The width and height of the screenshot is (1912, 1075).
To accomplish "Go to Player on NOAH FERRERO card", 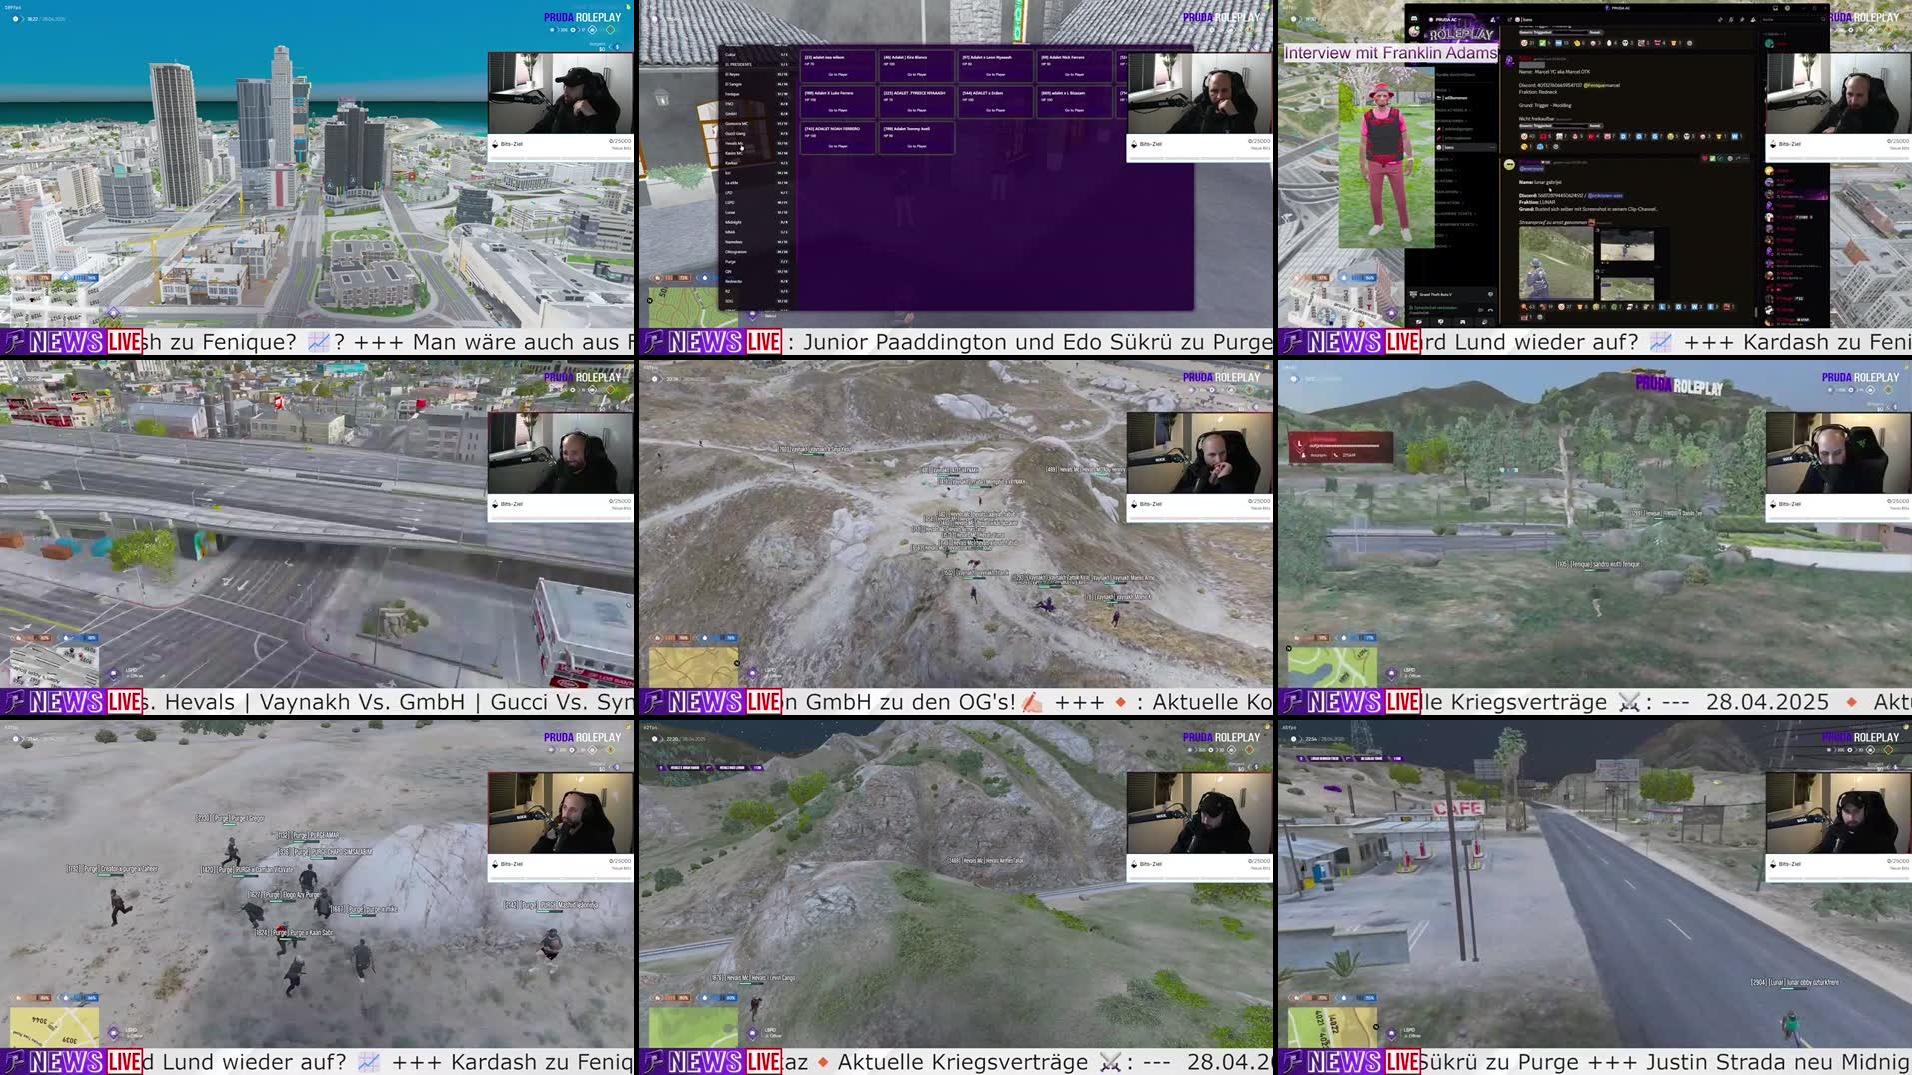I will pyautogui.click(x=838, y=146).
